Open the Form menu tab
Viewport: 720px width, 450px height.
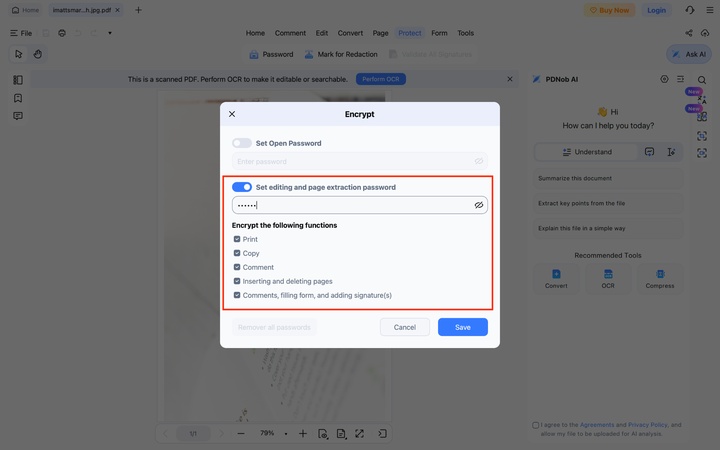point(439,33)
